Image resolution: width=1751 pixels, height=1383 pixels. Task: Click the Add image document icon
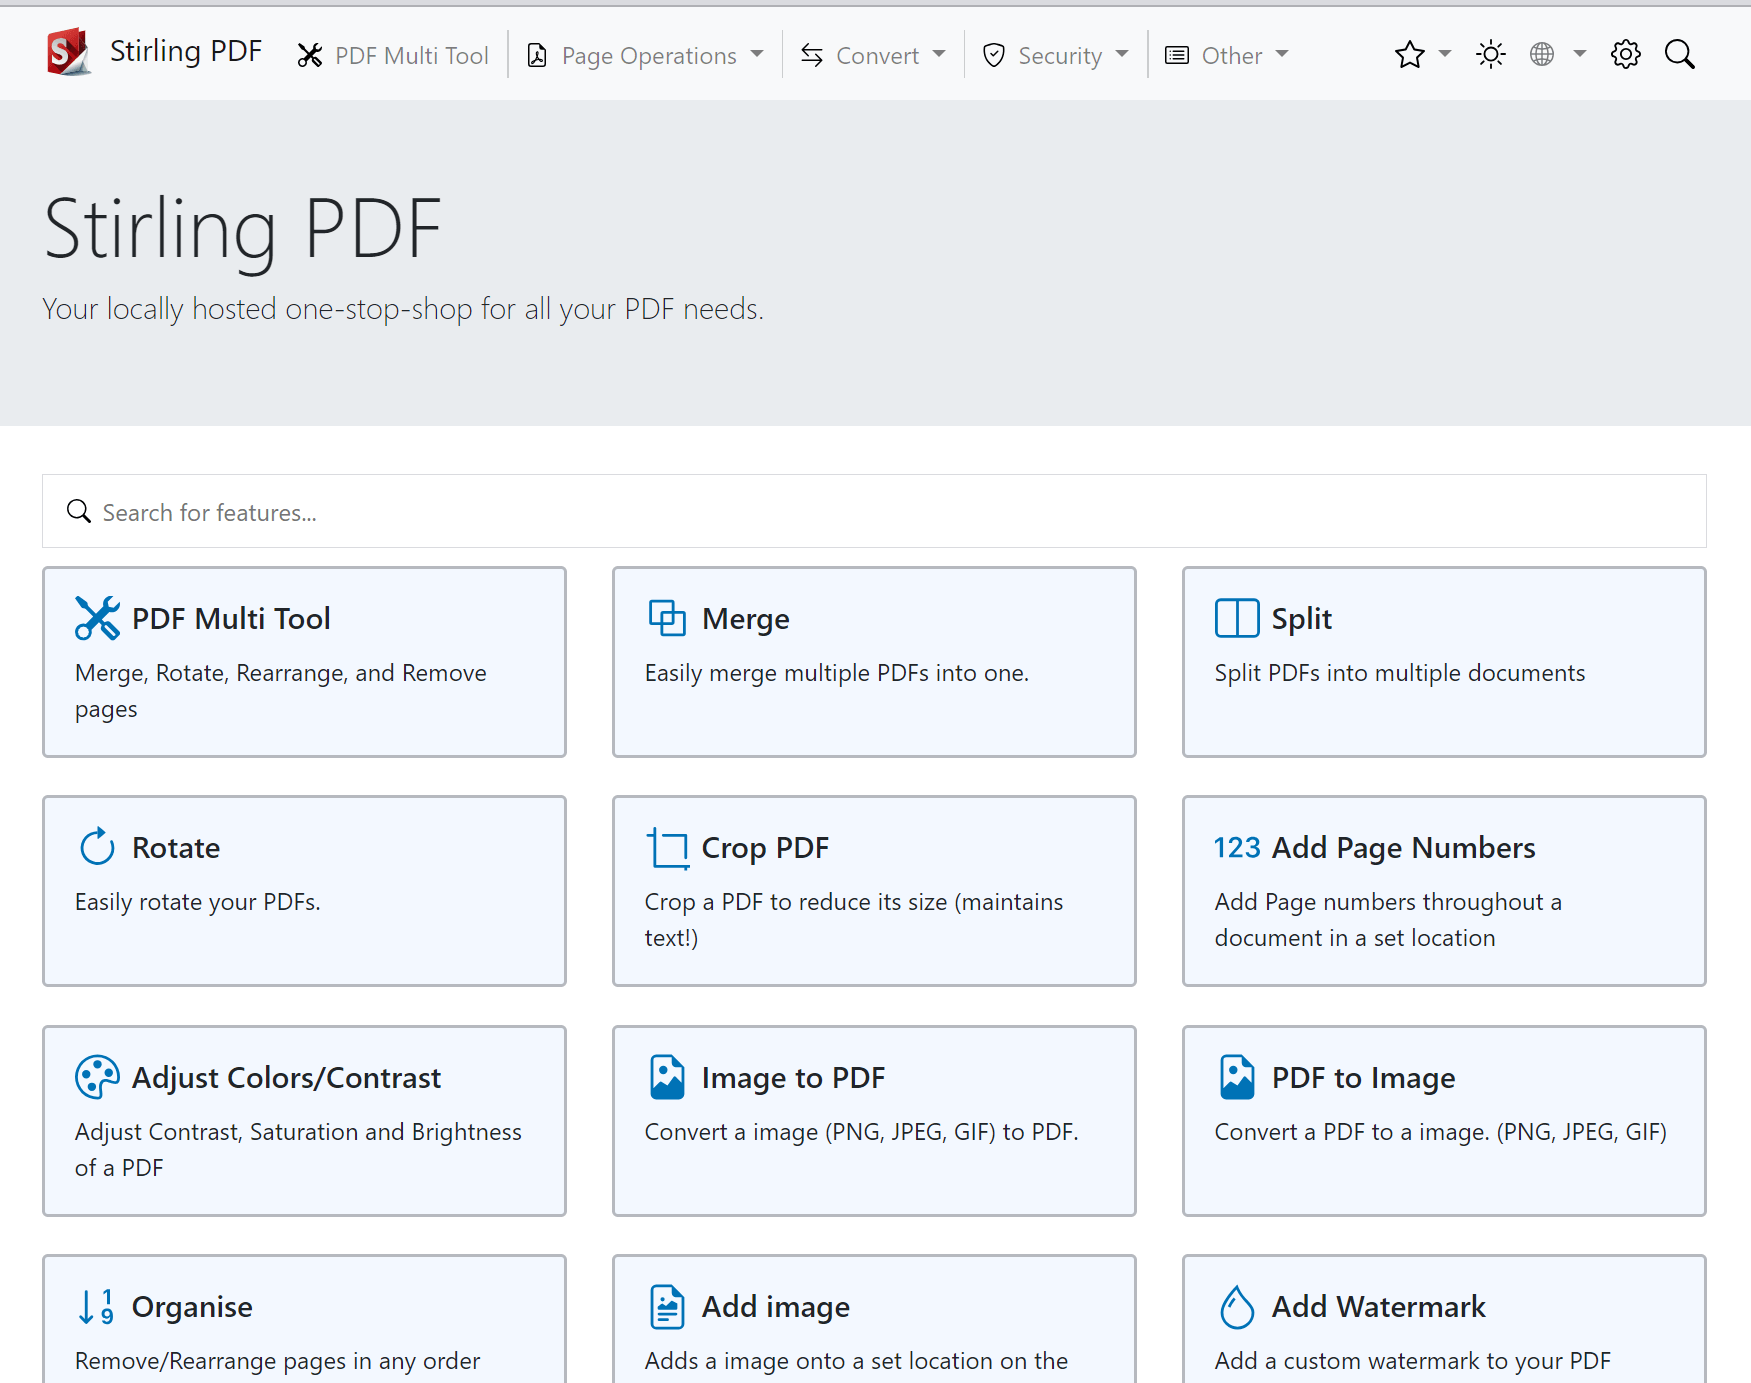(667, 1306)
